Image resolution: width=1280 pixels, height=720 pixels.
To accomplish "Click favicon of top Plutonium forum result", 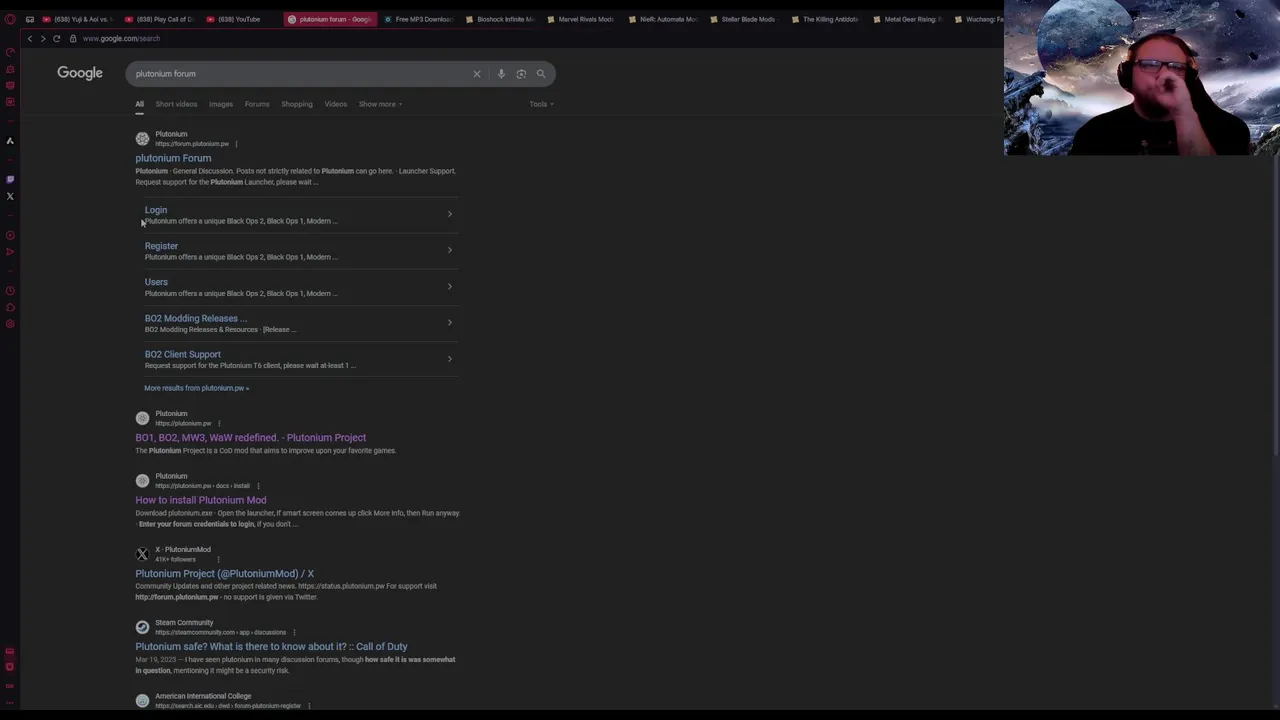I will [142, 139].
